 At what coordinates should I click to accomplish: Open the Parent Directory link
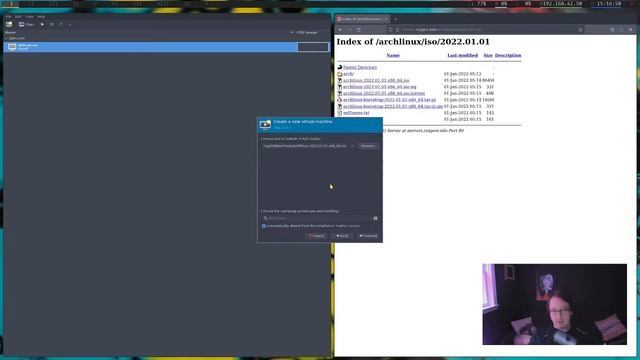[x=360, y=67]
